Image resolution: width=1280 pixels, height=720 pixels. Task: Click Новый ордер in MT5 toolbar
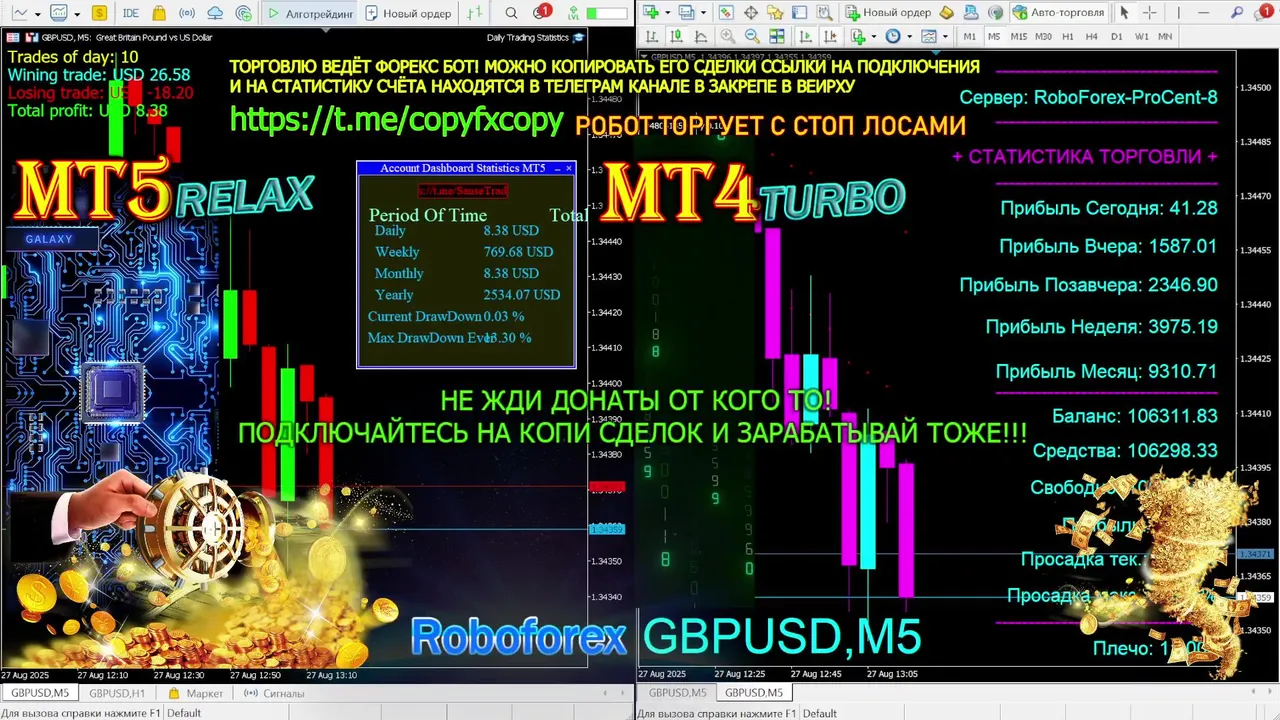click(x=408, y=14)
